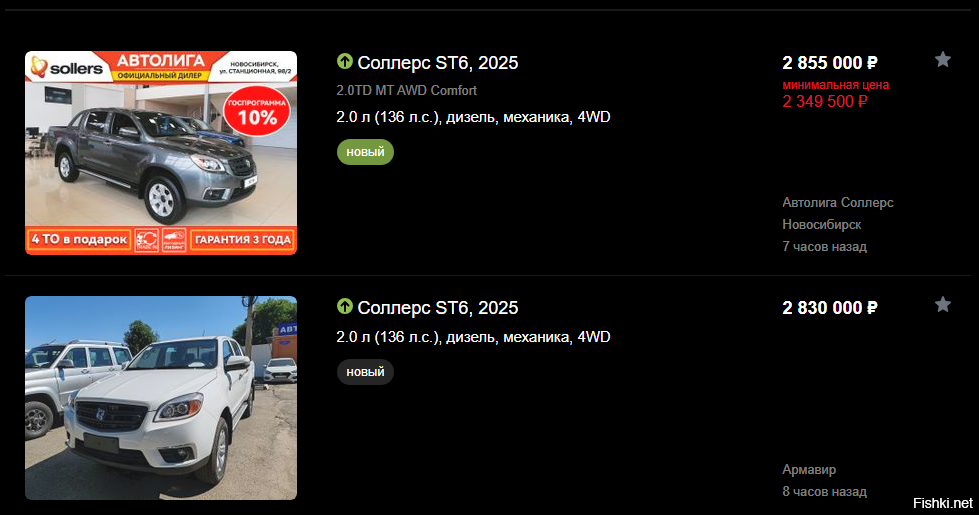Open first Соллерс ST6, 2025 listing title
979x515 pixels.
coord(438,62)
